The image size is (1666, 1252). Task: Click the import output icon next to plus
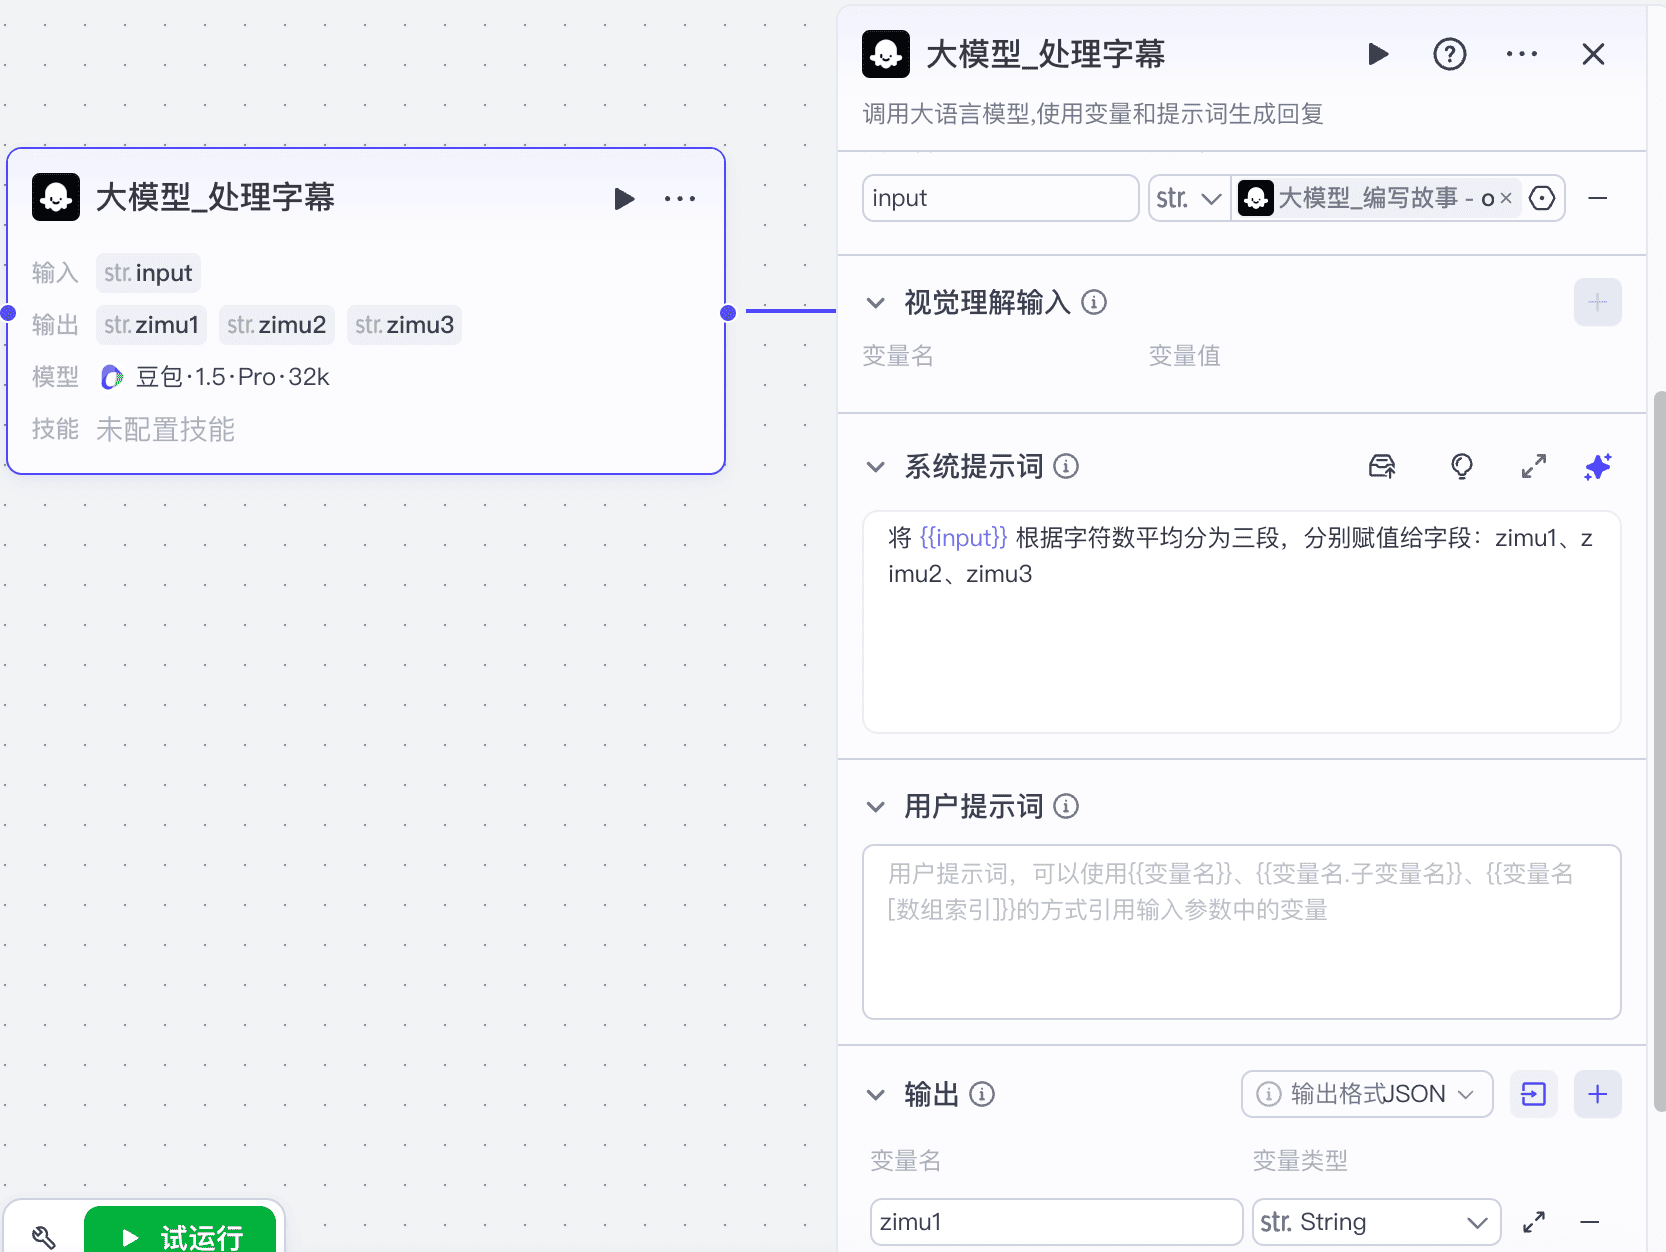click(x=1534, y=1094)
